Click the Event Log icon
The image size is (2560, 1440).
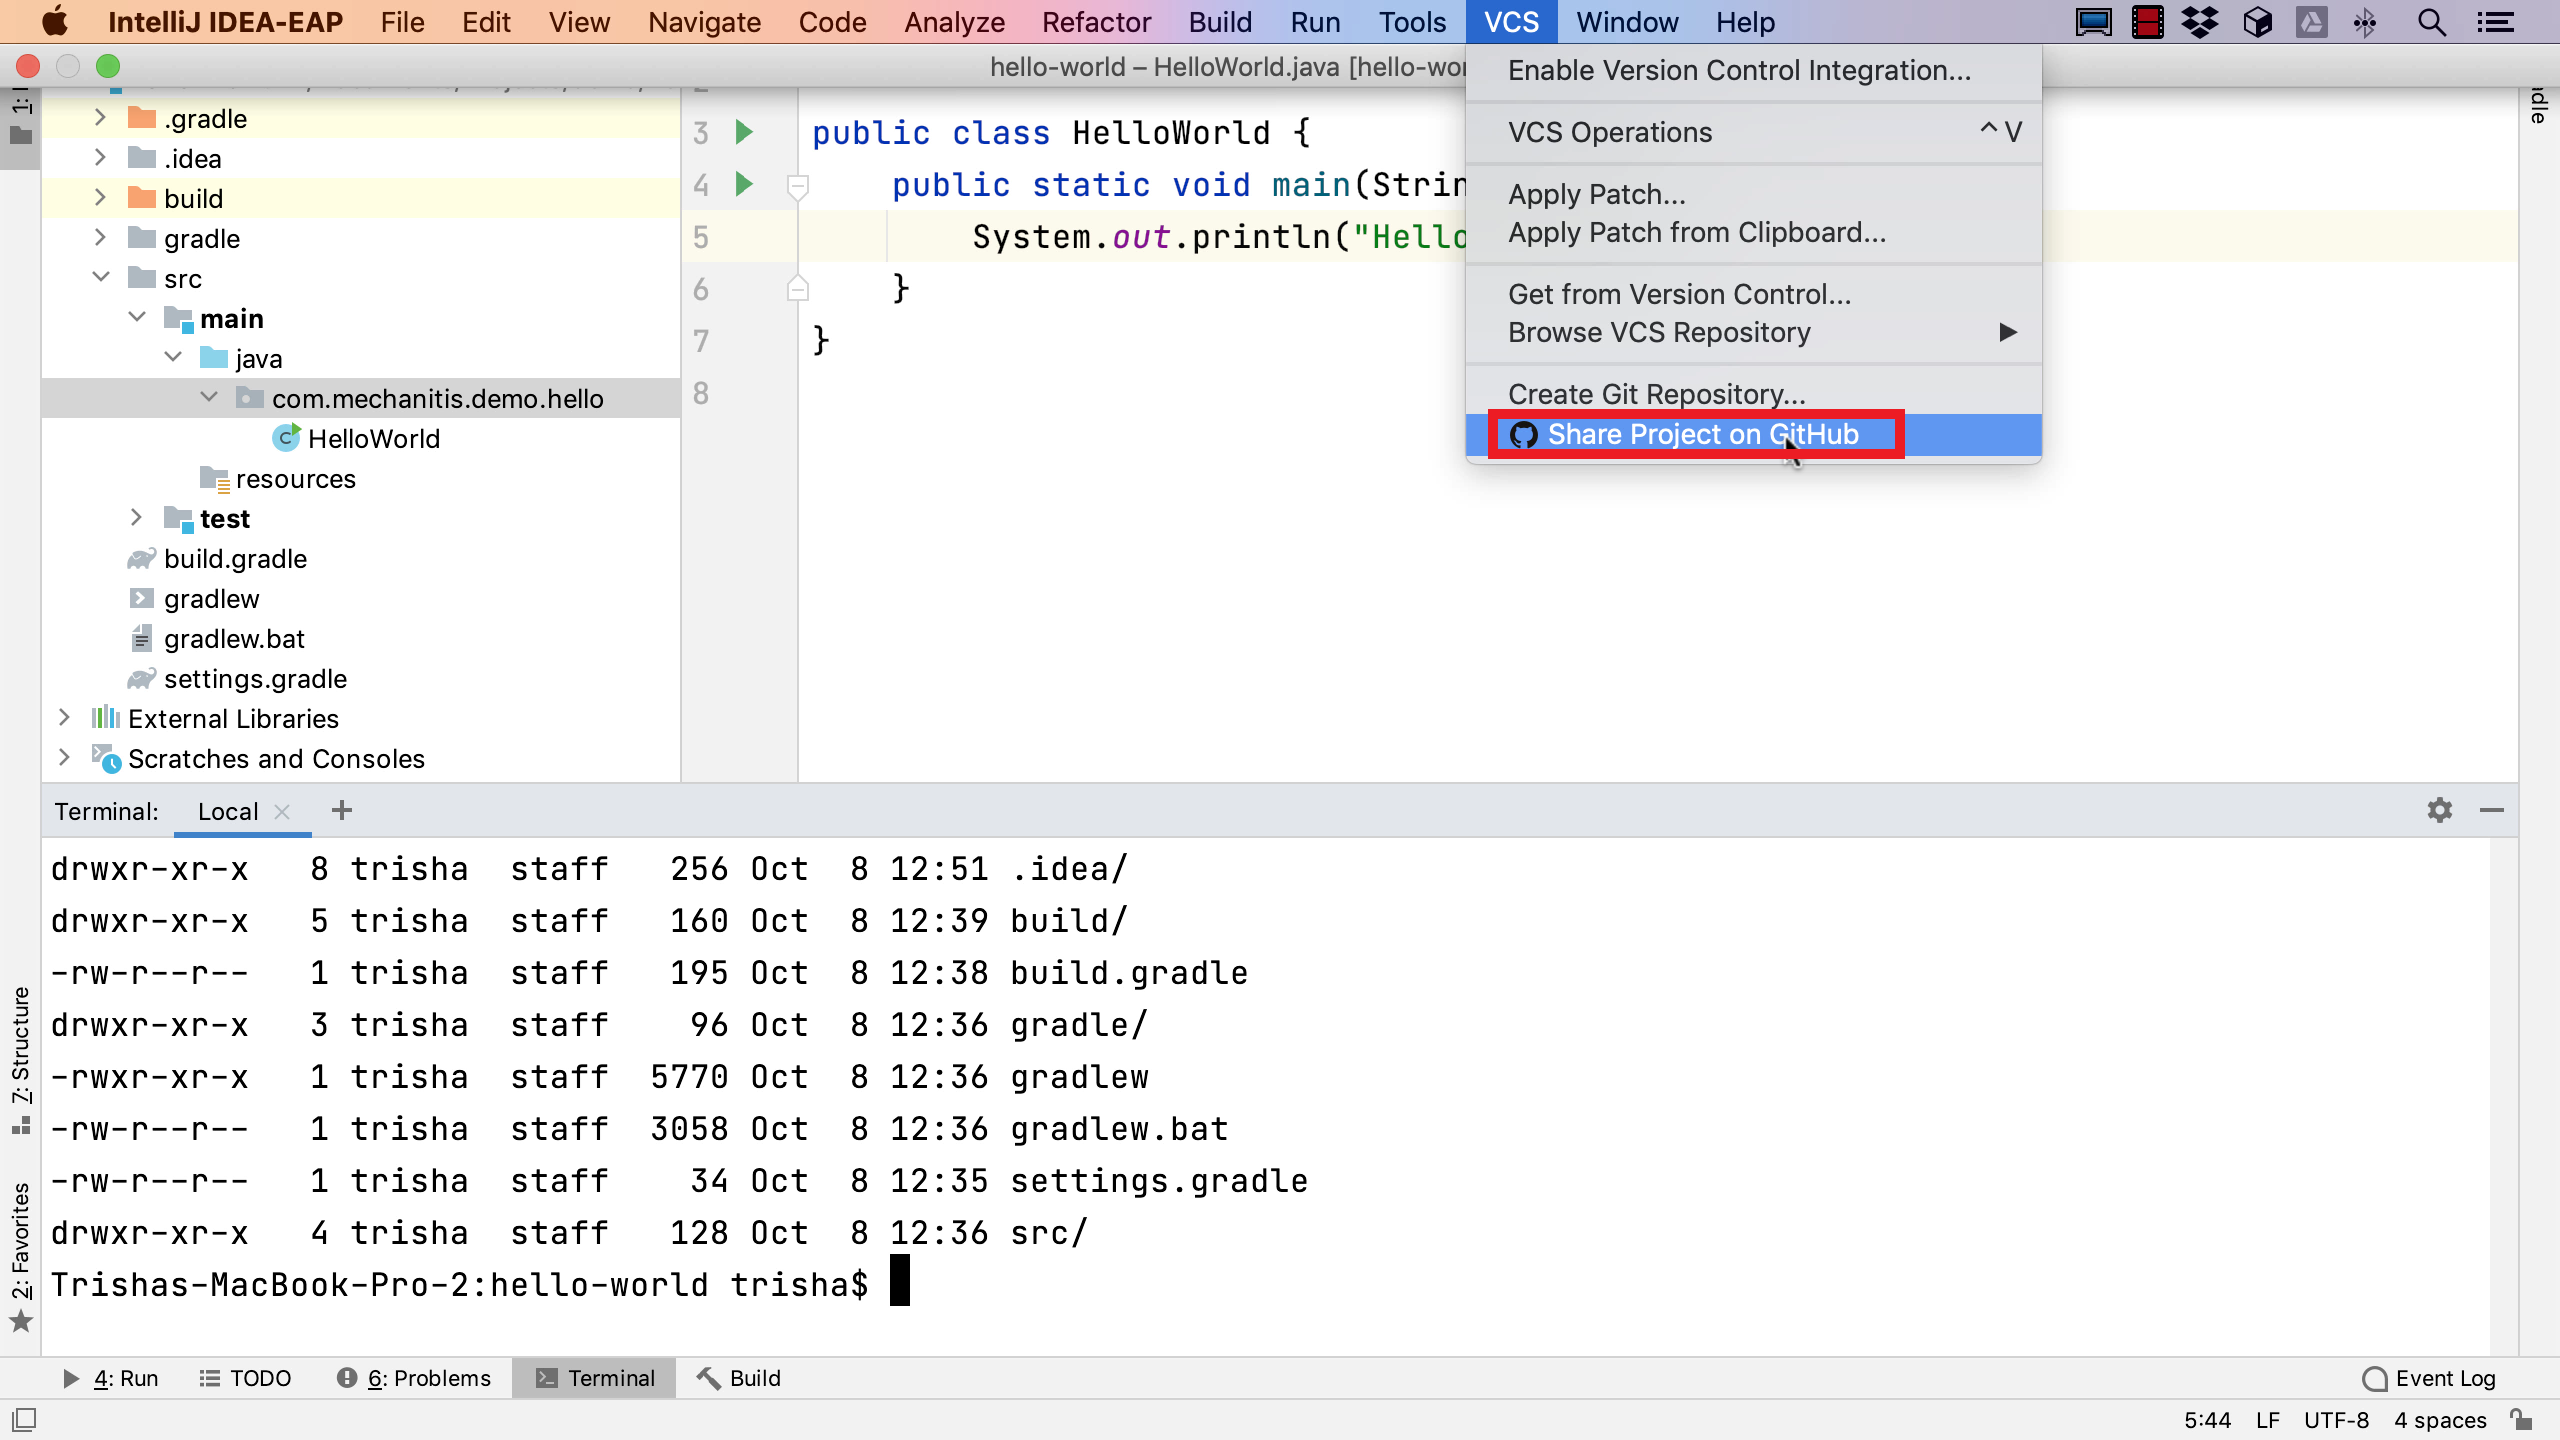tap(2374, 1378)
